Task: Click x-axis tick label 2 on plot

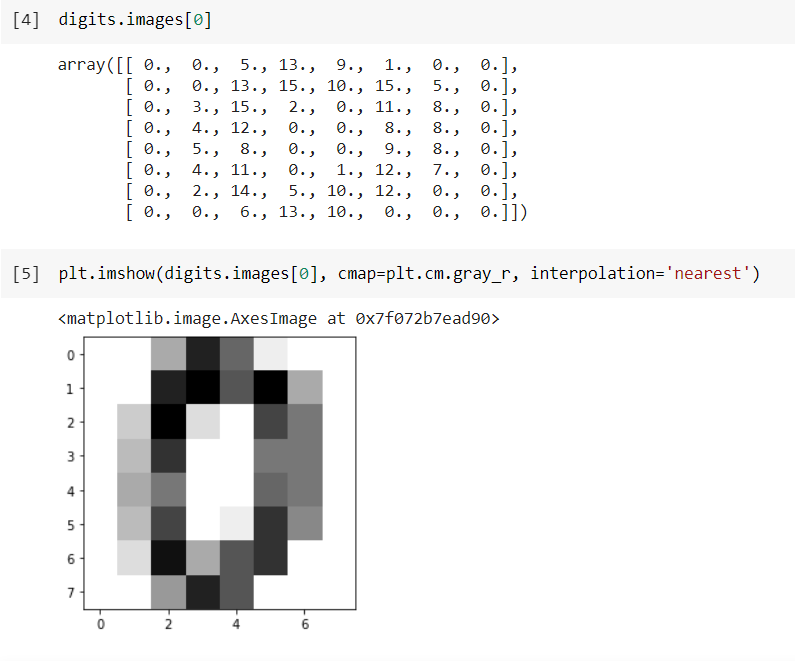Action: click(168, 624)
